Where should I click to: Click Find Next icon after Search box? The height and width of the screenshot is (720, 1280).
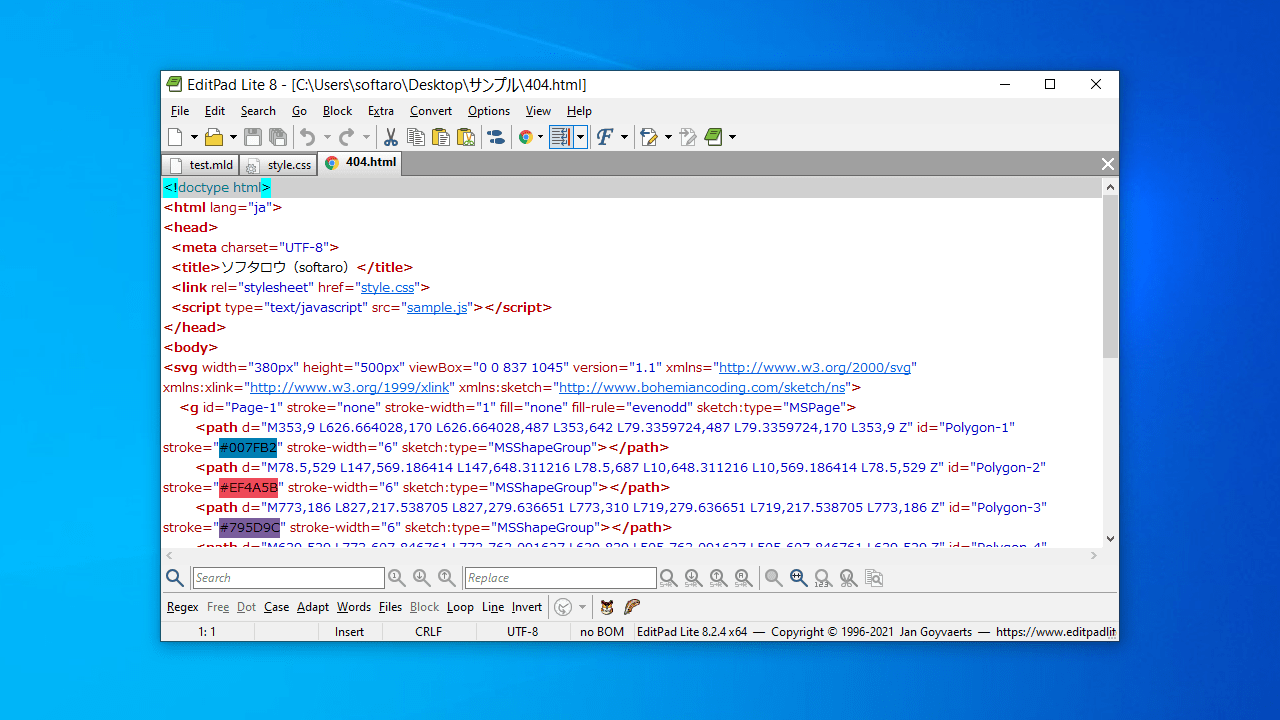(x=421, y=578)
